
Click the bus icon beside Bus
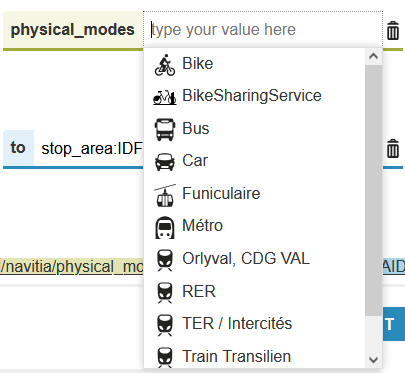165,129
